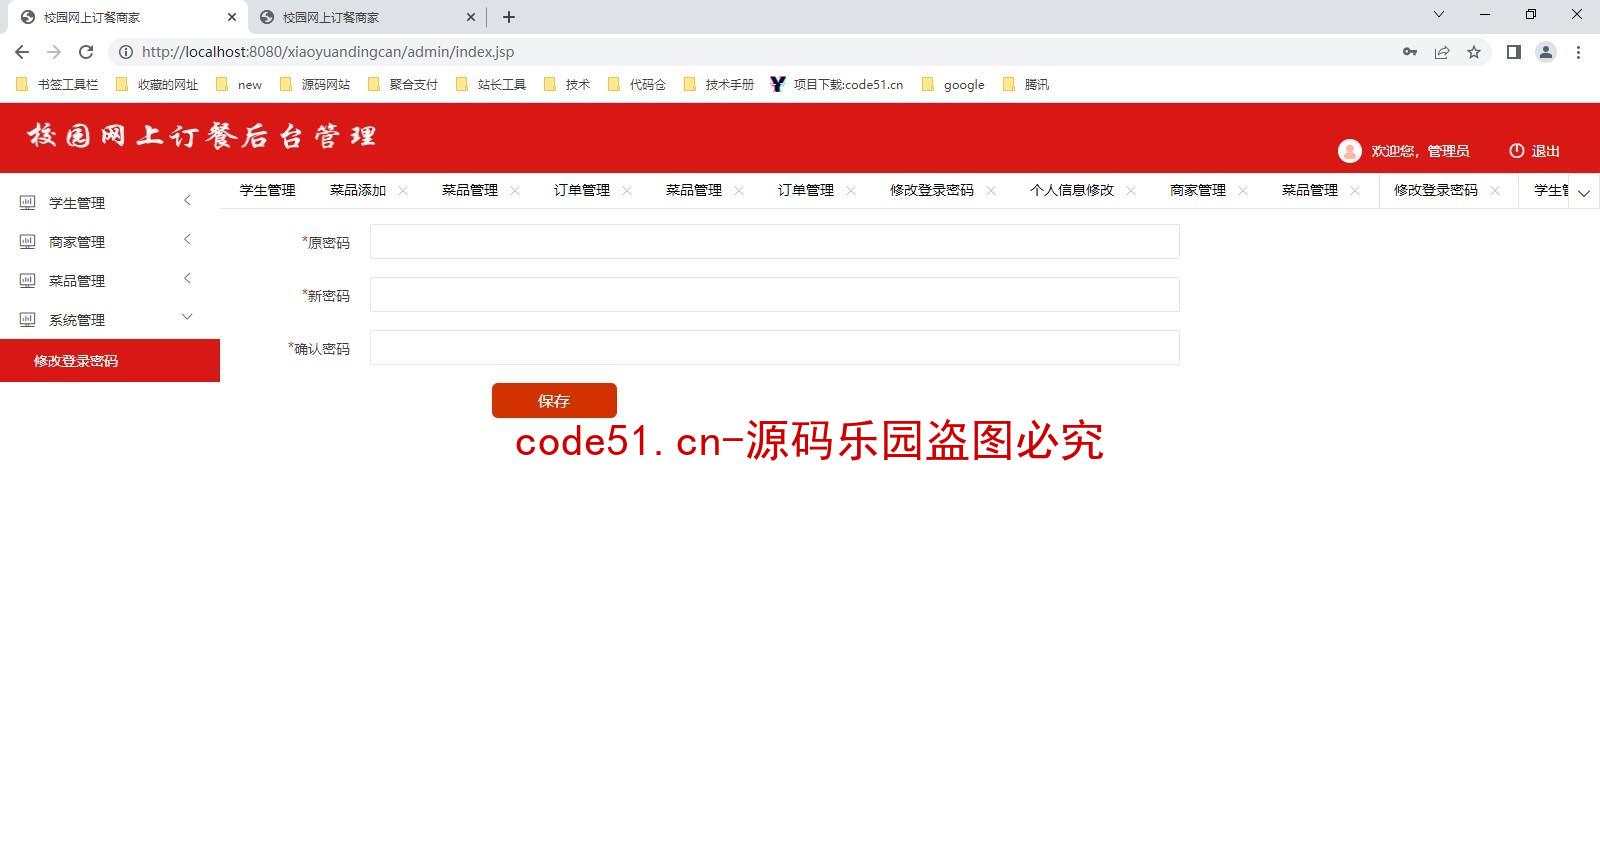
Task: Open the 代码仓 bookmark folder
Action: (637, 85)
